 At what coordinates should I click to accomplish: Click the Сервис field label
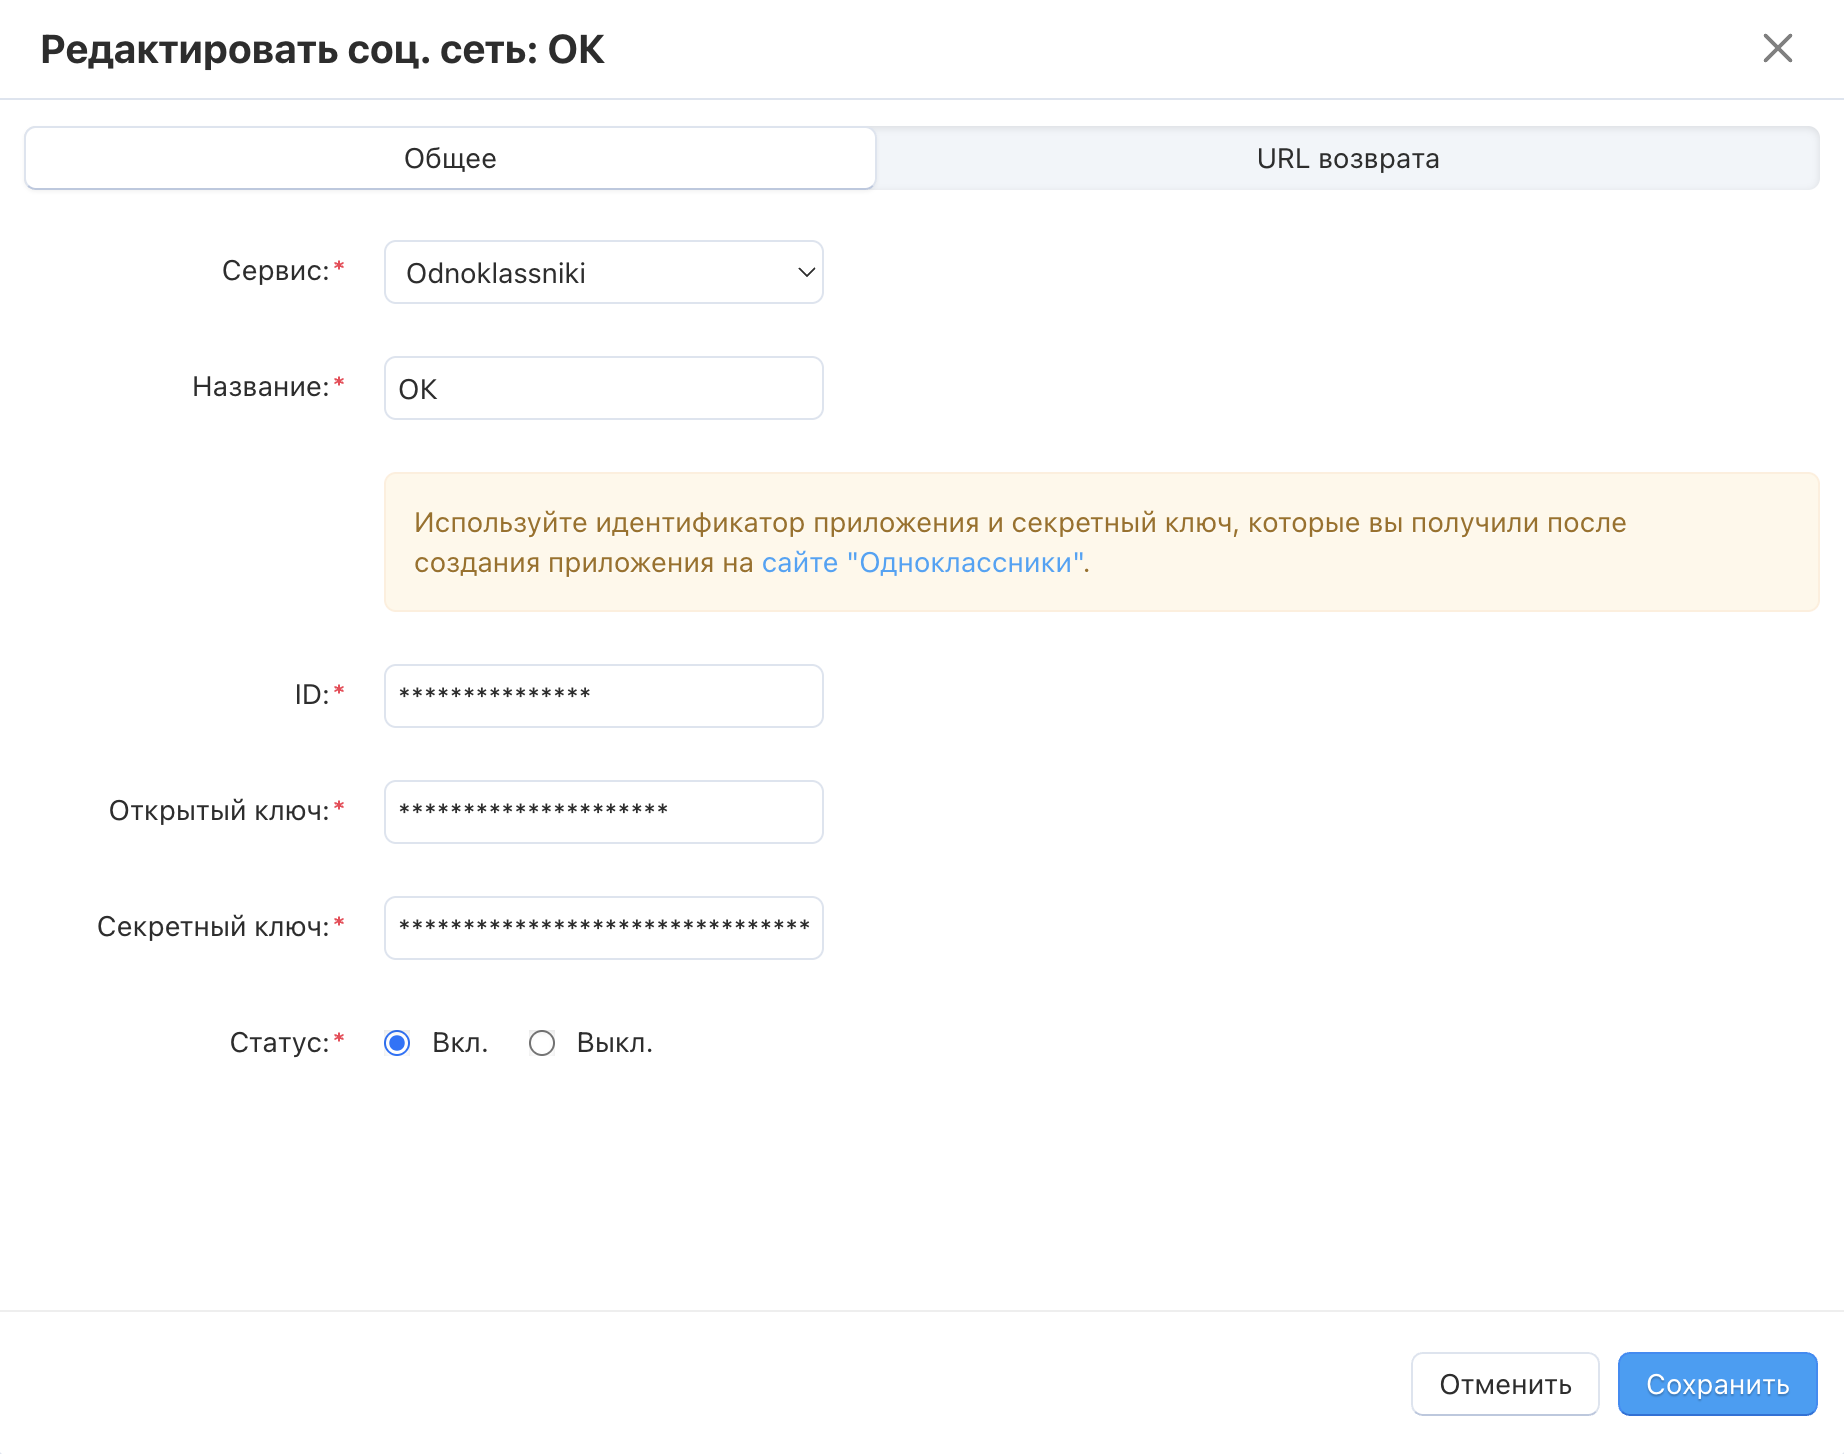click(275, 271)
